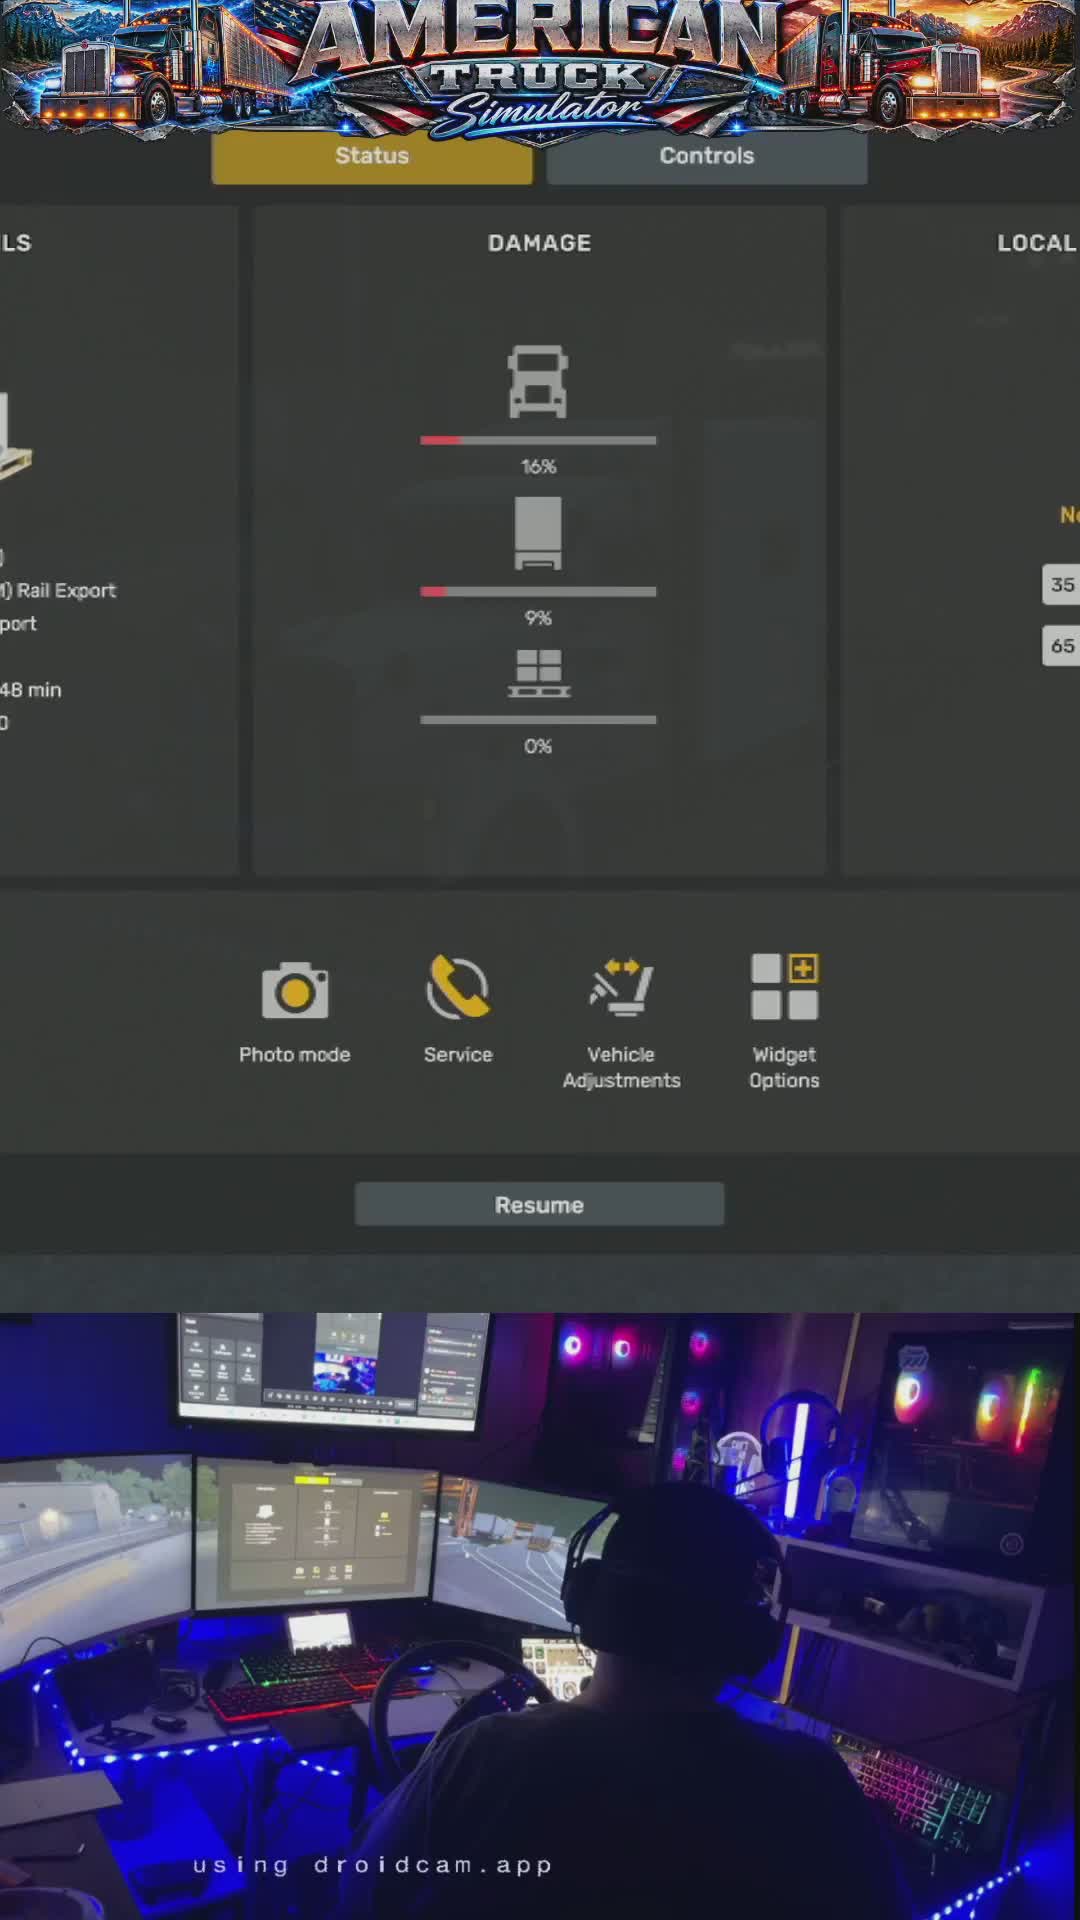Click the 9% trailer damage value
Image resolution: width=1080 pixels, height=1920 pixels.
point(539,618)
